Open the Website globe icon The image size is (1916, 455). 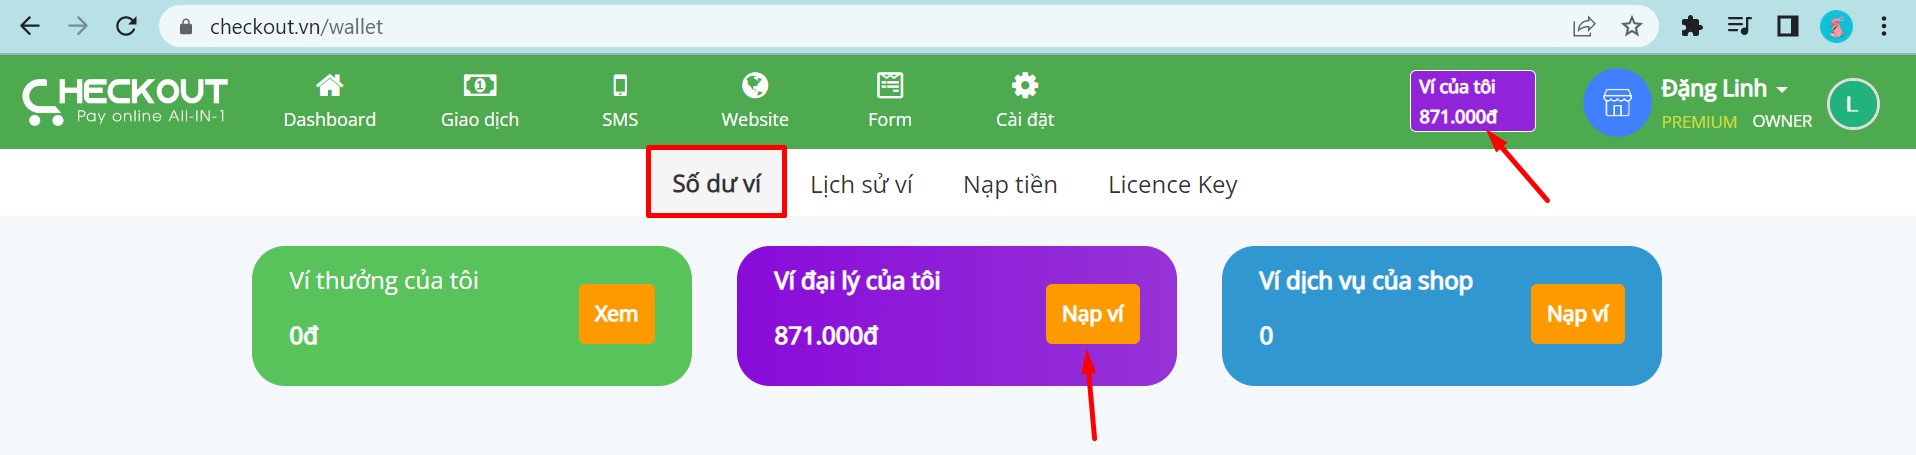point(755,85)
